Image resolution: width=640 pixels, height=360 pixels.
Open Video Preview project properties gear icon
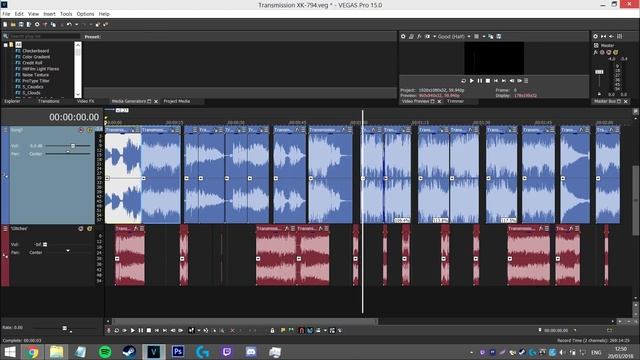pyautogui.click(x=403, y=36)
